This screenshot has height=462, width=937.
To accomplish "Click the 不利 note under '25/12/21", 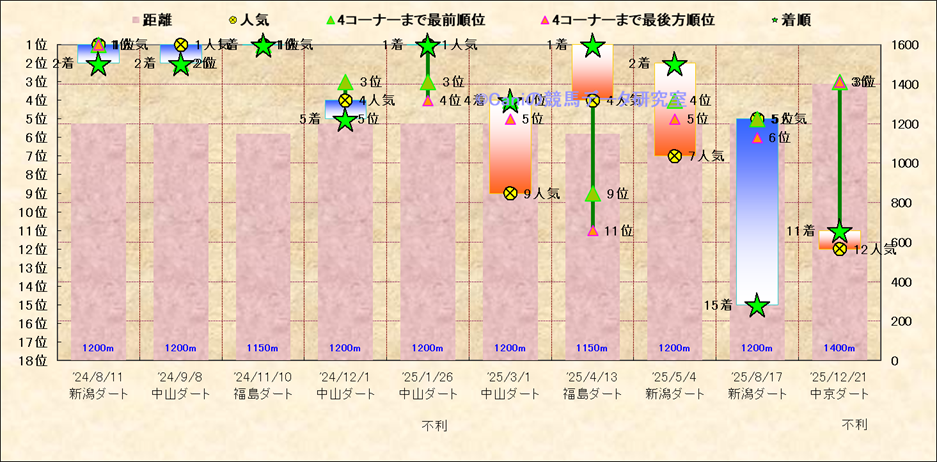I will pyautogui.click(x=854, y=425).
